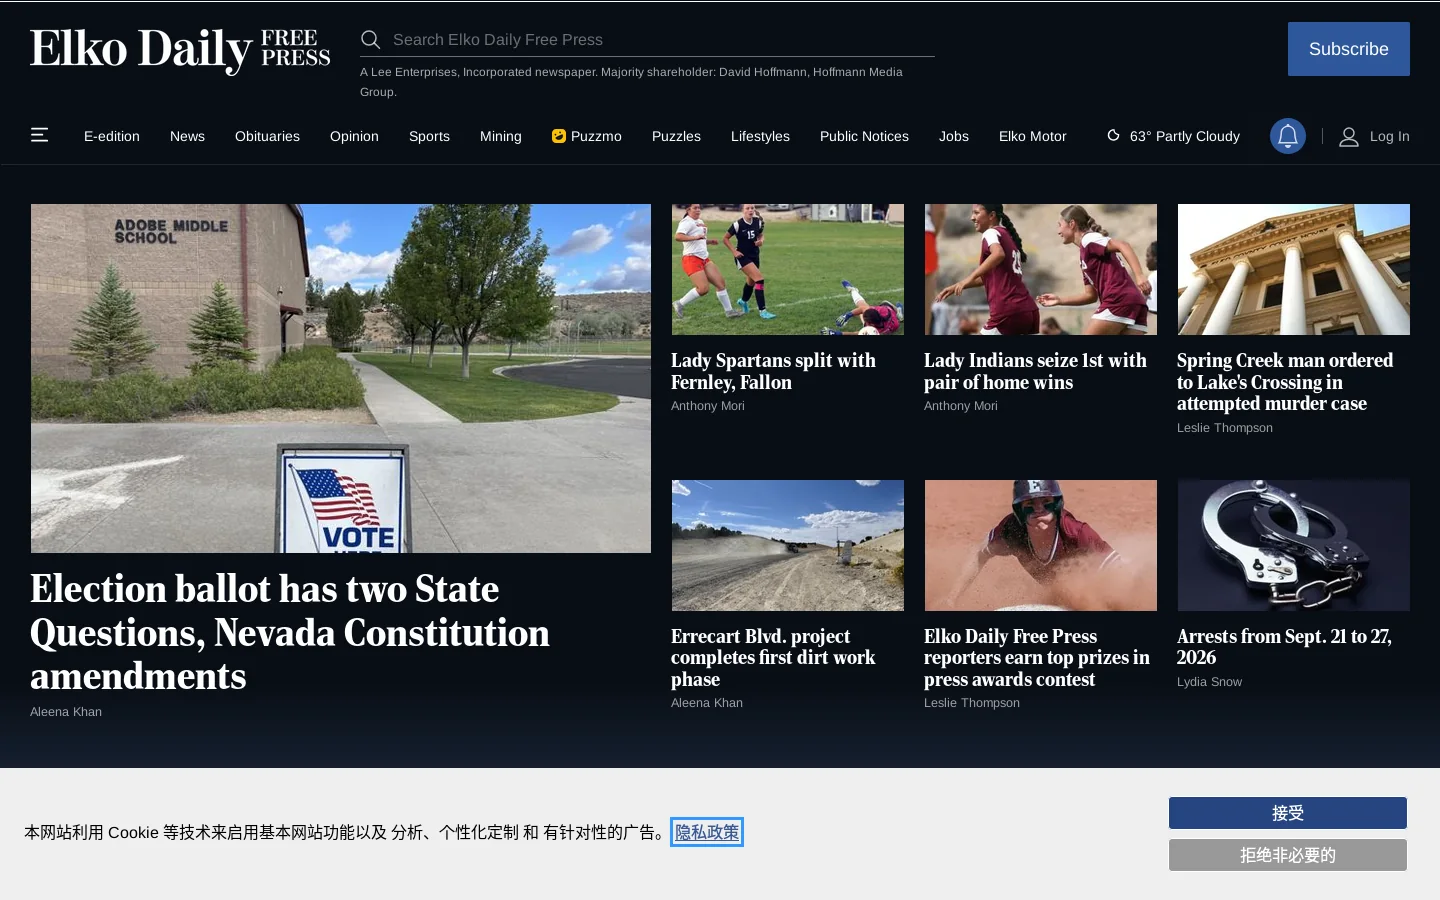Read Lady Indians seize 1st headline
Screen dimensions: 1440x900
point(1035,371)
